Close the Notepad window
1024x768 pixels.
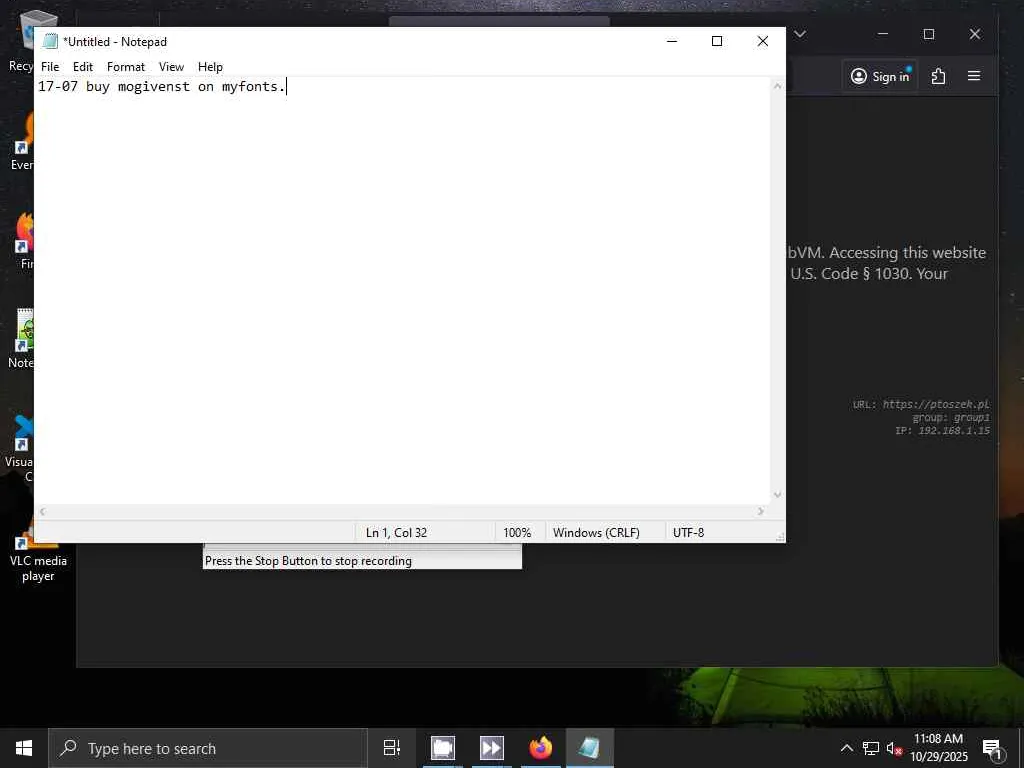tap(762, 41)
